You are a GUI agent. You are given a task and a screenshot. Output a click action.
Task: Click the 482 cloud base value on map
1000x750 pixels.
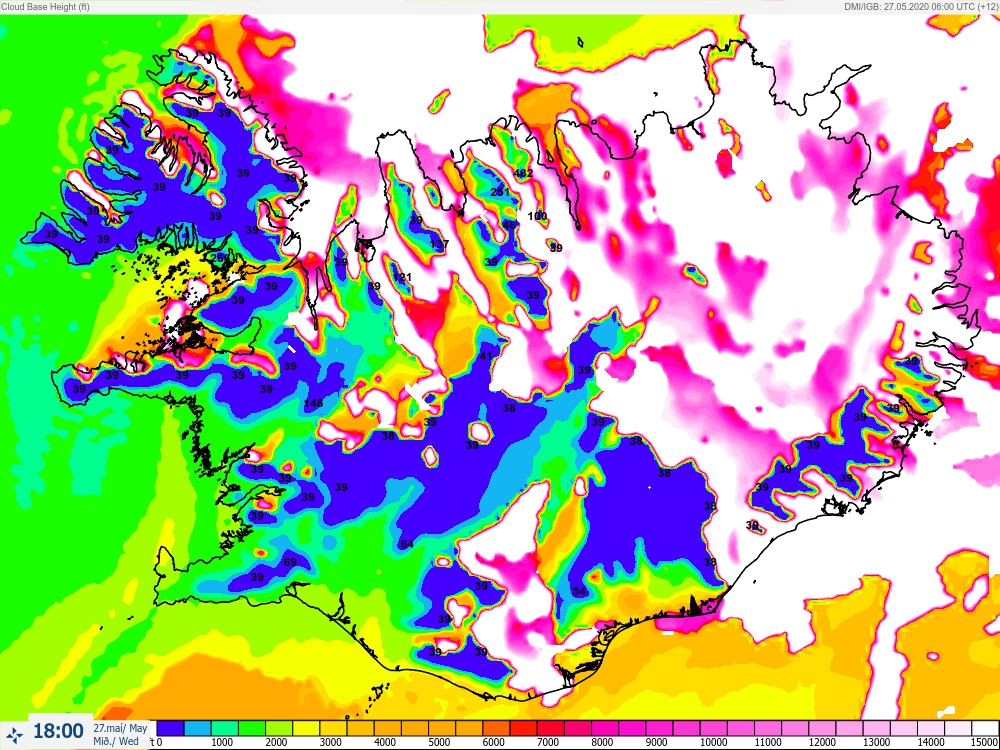click(x=523, y=173)
